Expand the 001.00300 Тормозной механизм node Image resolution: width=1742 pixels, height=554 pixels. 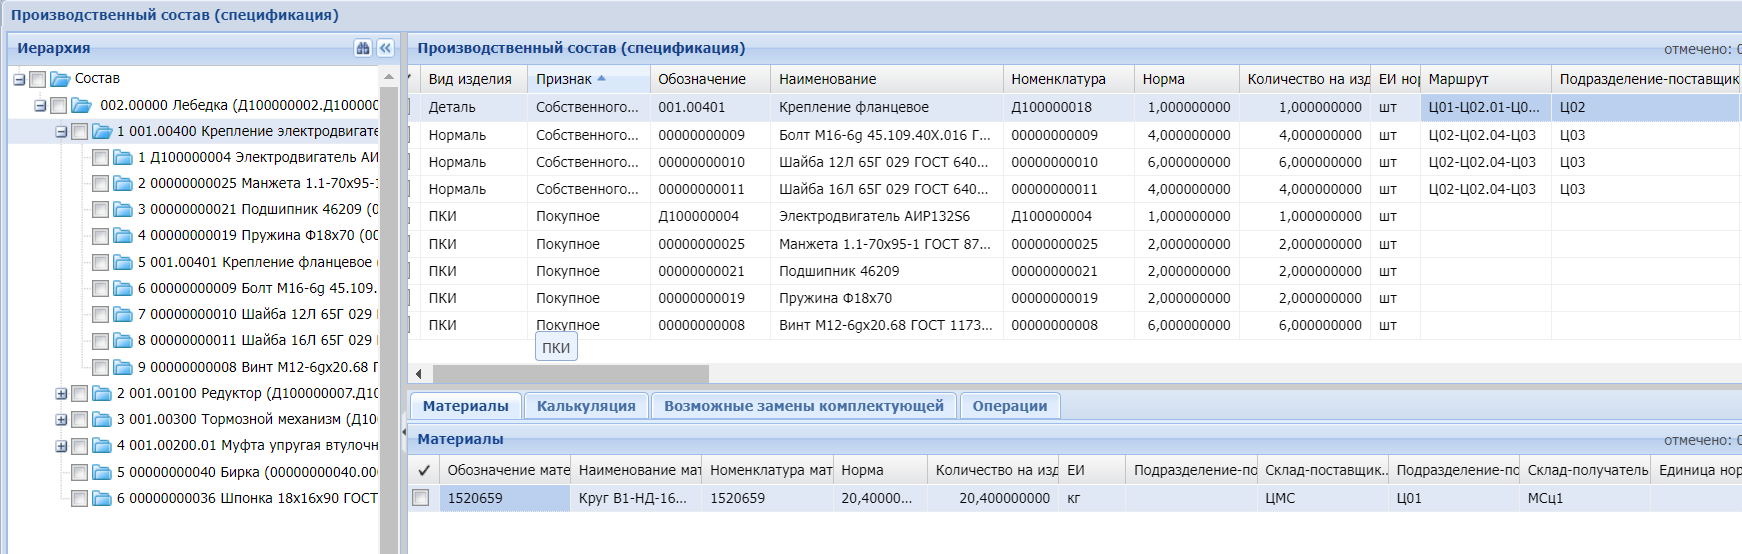coord(62,420)
